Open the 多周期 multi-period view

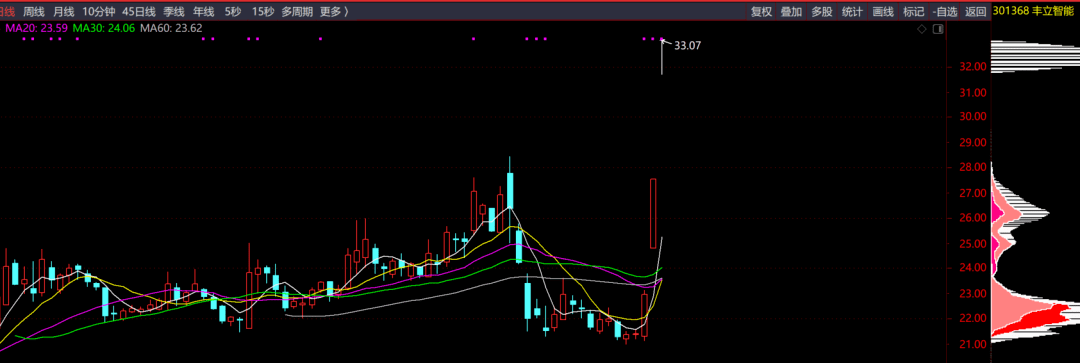pyautogui.click(x=297, y=12)
